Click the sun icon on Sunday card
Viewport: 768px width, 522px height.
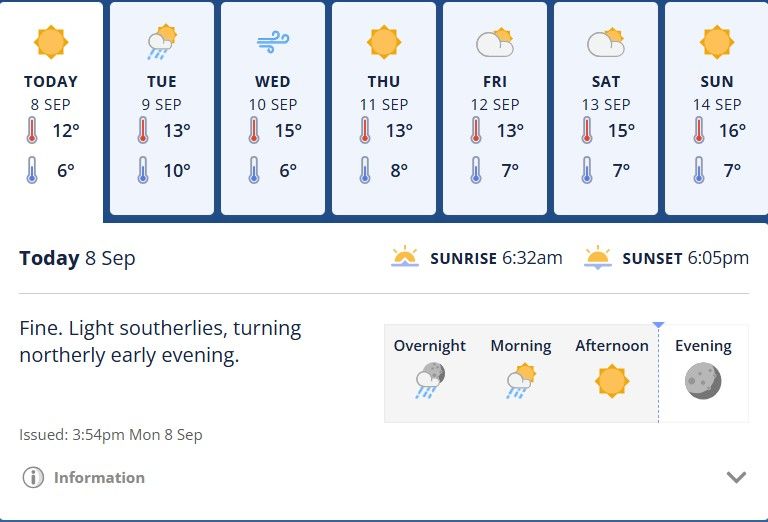point(717,42)
